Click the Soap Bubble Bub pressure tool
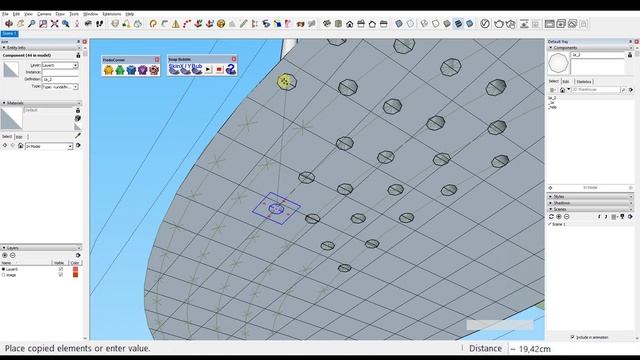 coord(197,69)
